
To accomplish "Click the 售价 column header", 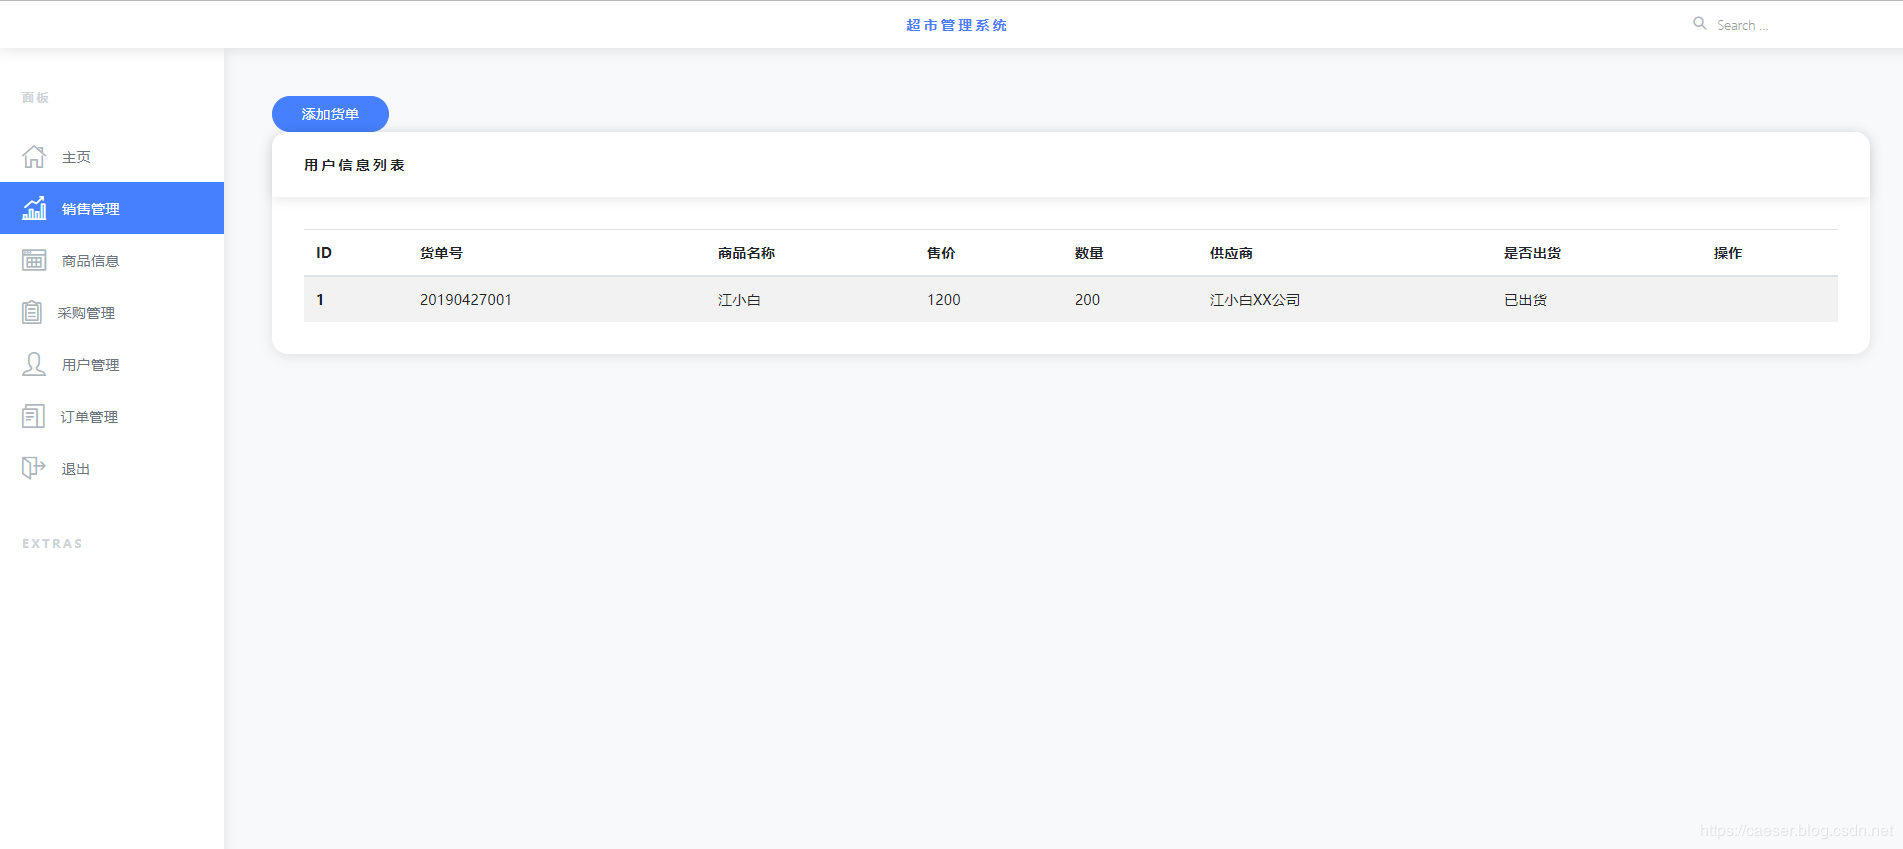I will coord(941,253).
